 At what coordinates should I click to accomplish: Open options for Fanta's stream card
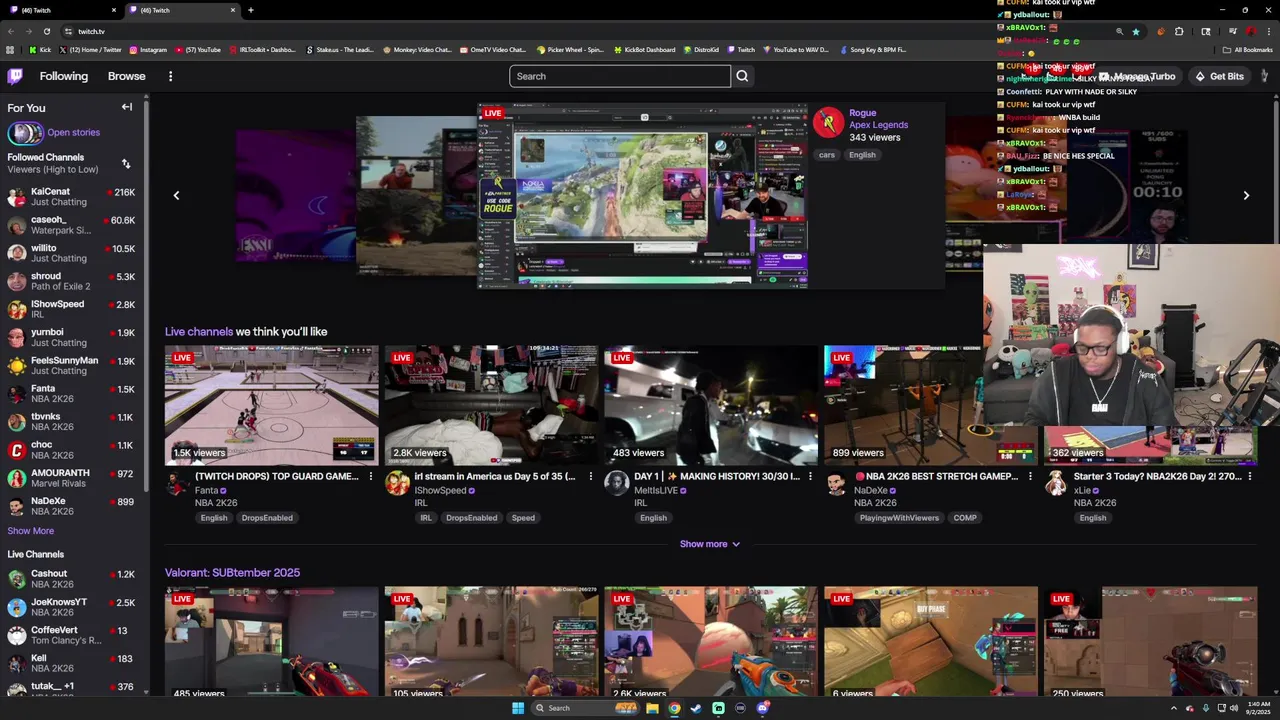point(371,477)
